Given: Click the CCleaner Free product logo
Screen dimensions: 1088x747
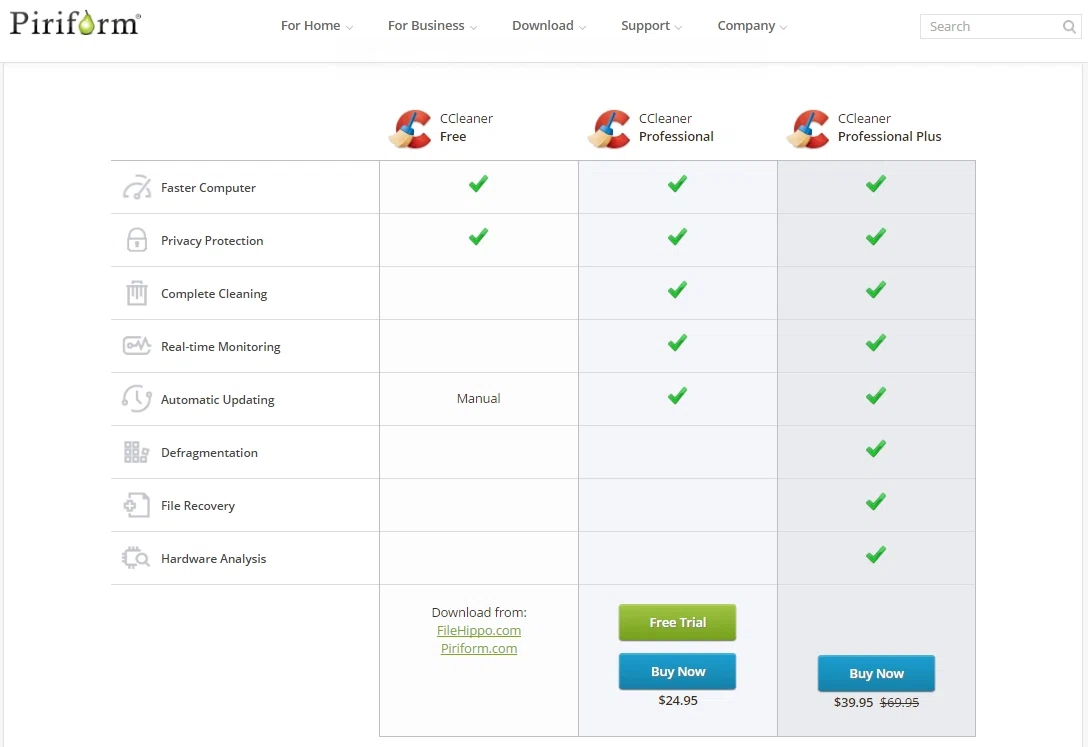Looking at the screenshot, I should [x=411, y=128].
